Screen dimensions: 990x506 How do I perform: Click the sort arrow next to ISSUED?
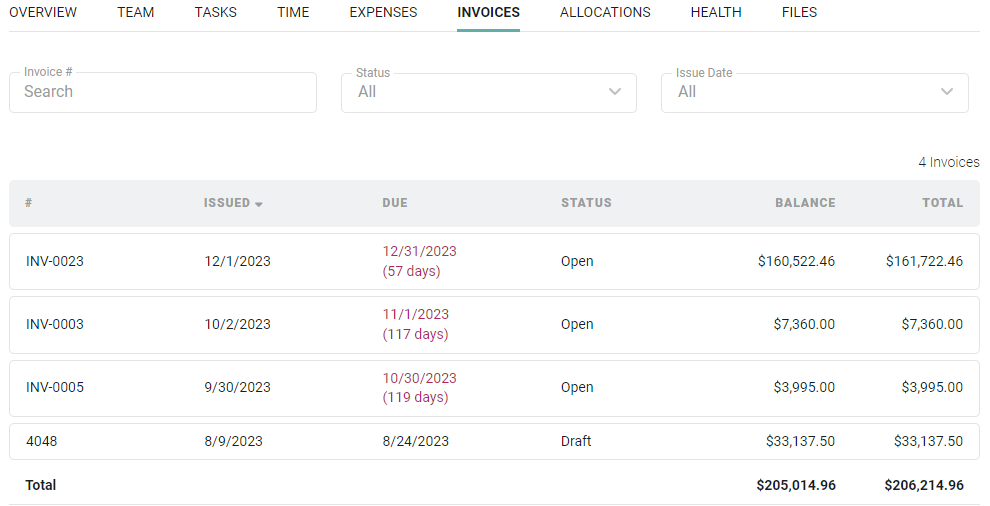pos(258,204)
